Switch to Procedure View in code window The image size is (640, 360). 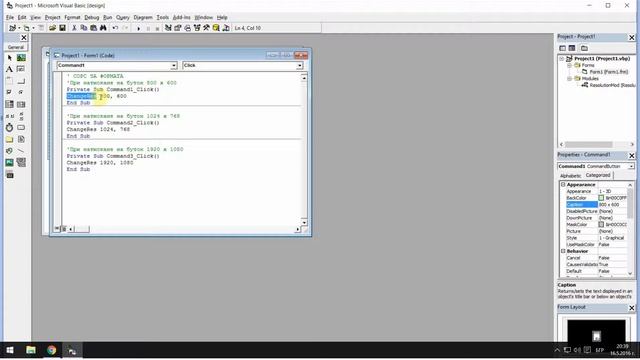click(57, 229)
